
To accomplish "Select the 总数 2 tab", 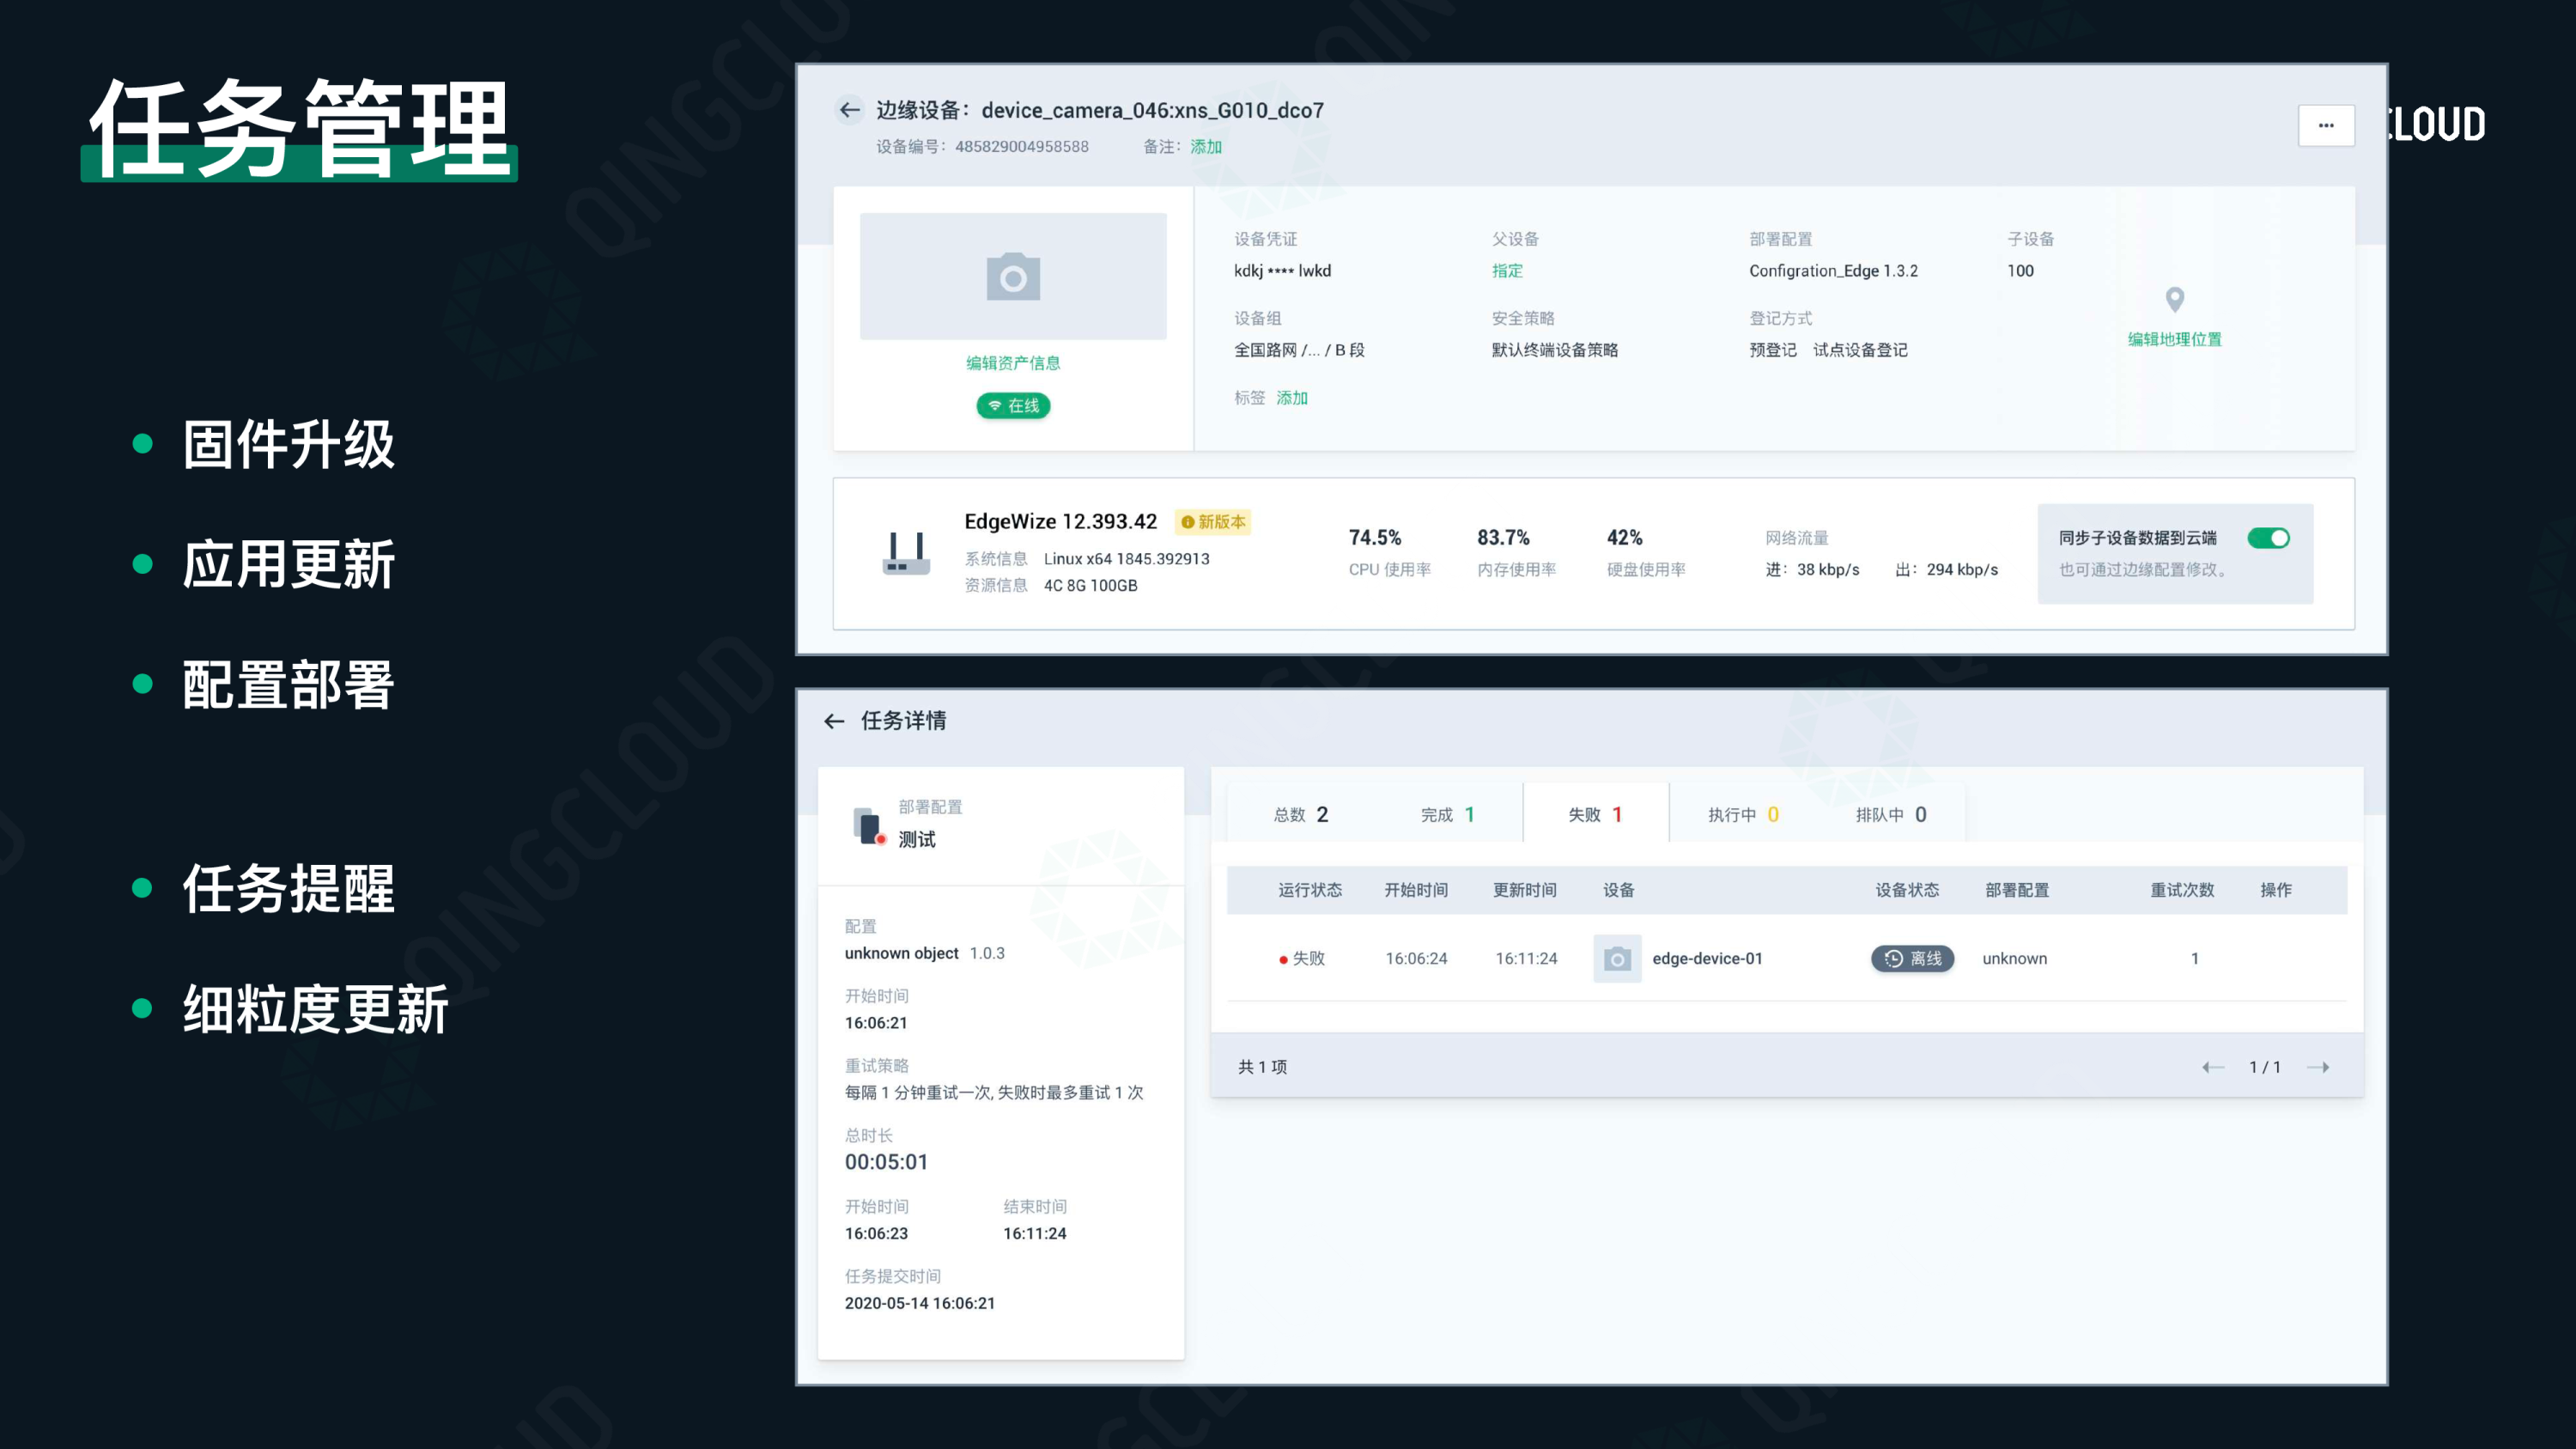I will pyautogui.click(x=1300, y=814).
